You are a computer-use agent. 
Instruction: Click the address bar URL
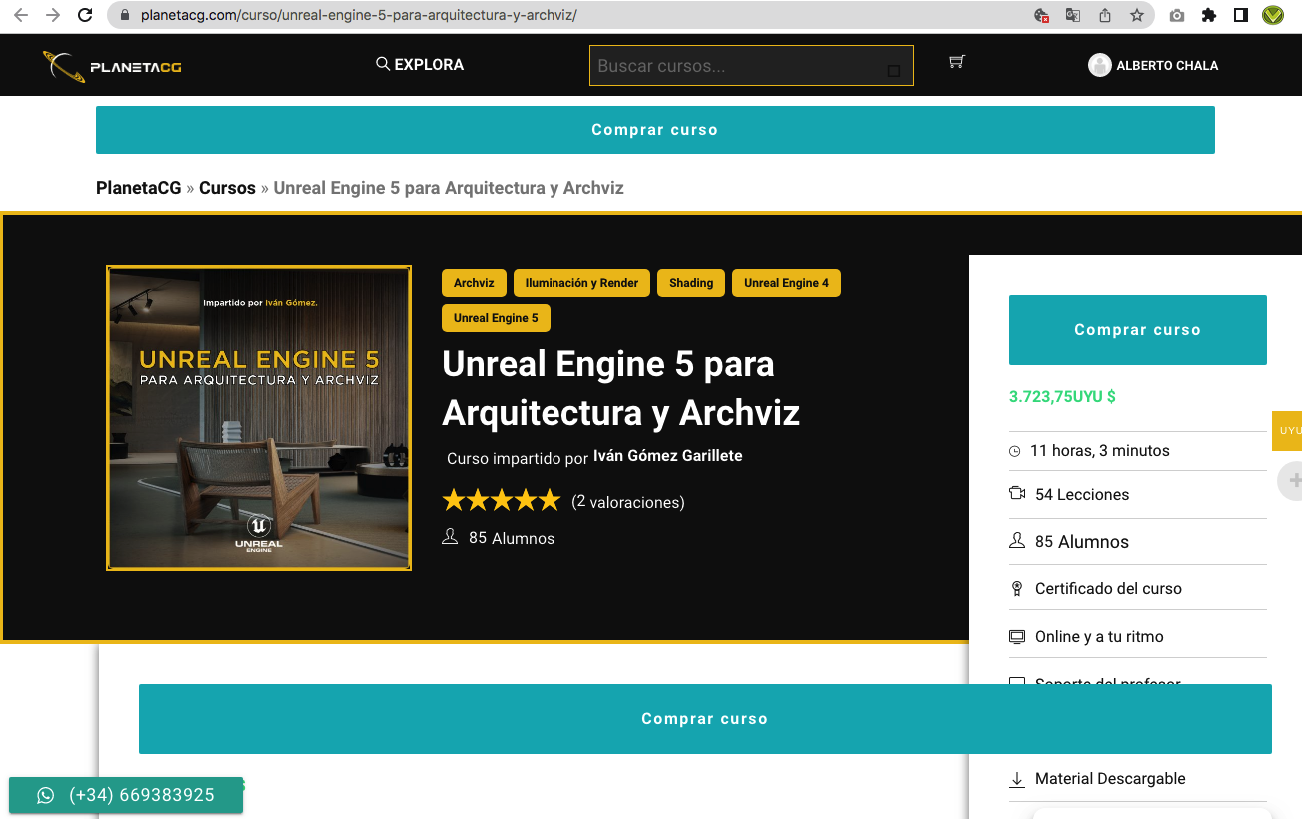(359, 16)
